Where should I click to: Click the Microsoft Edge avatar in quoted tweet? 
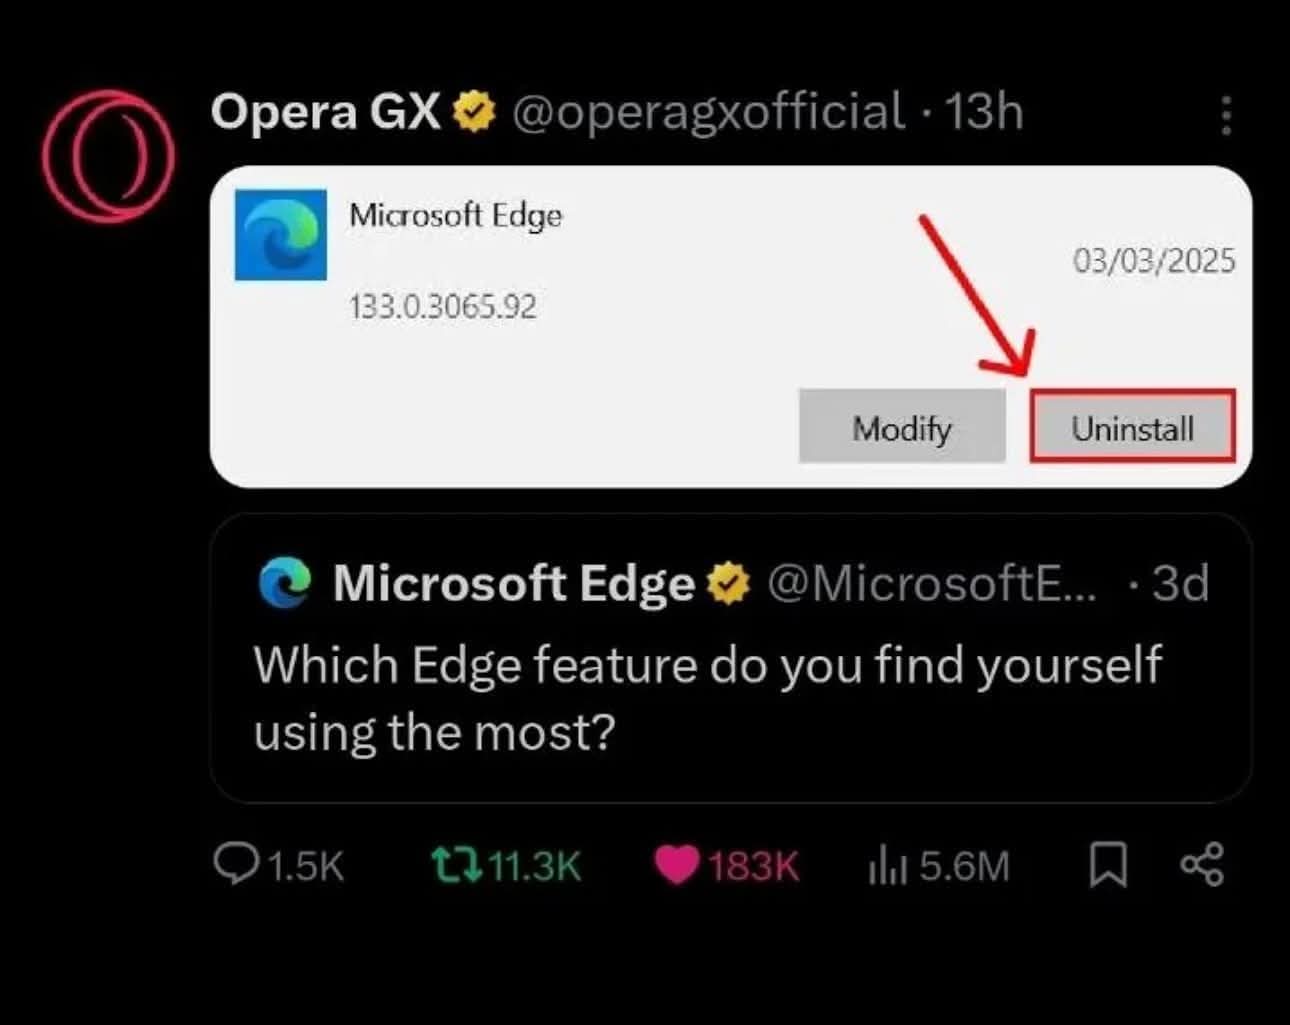[285, 583]
